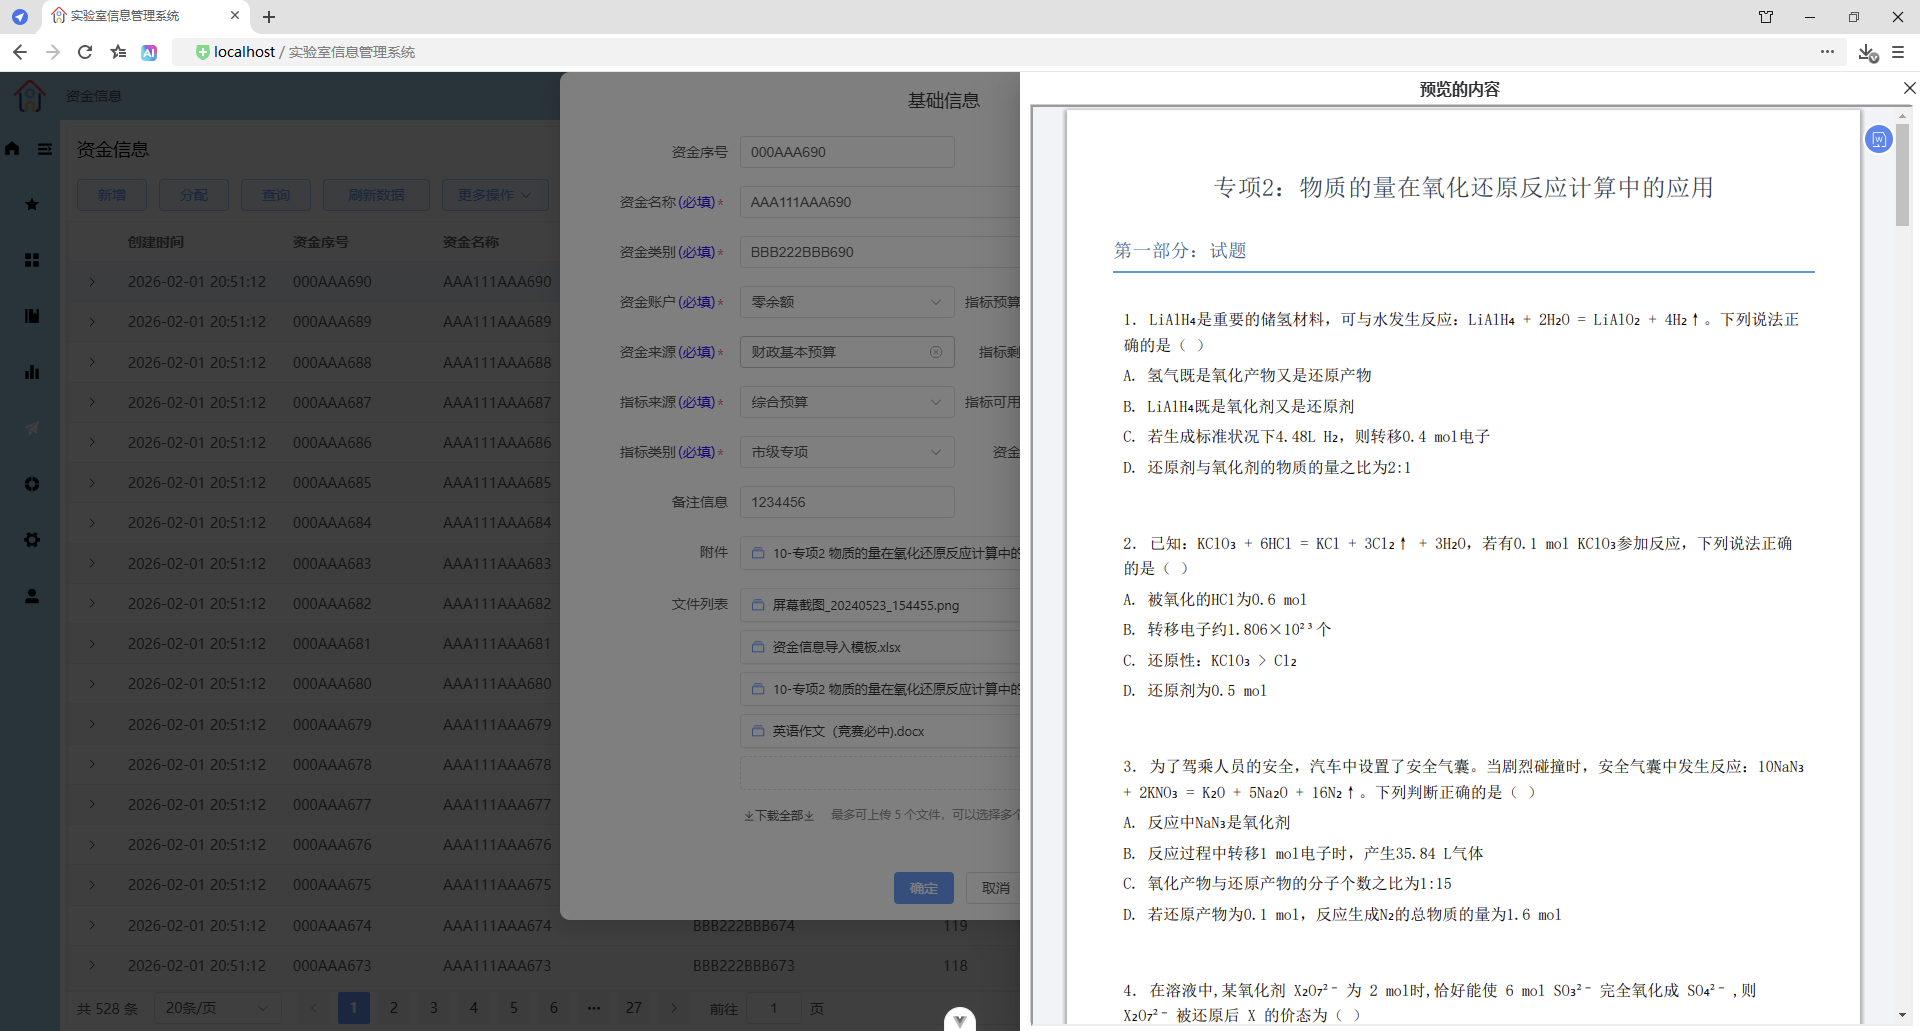Clear the 财政基本预算 field with its circle icon
The height and width of the screenshot is (1031, 1920).
point(936,352)
